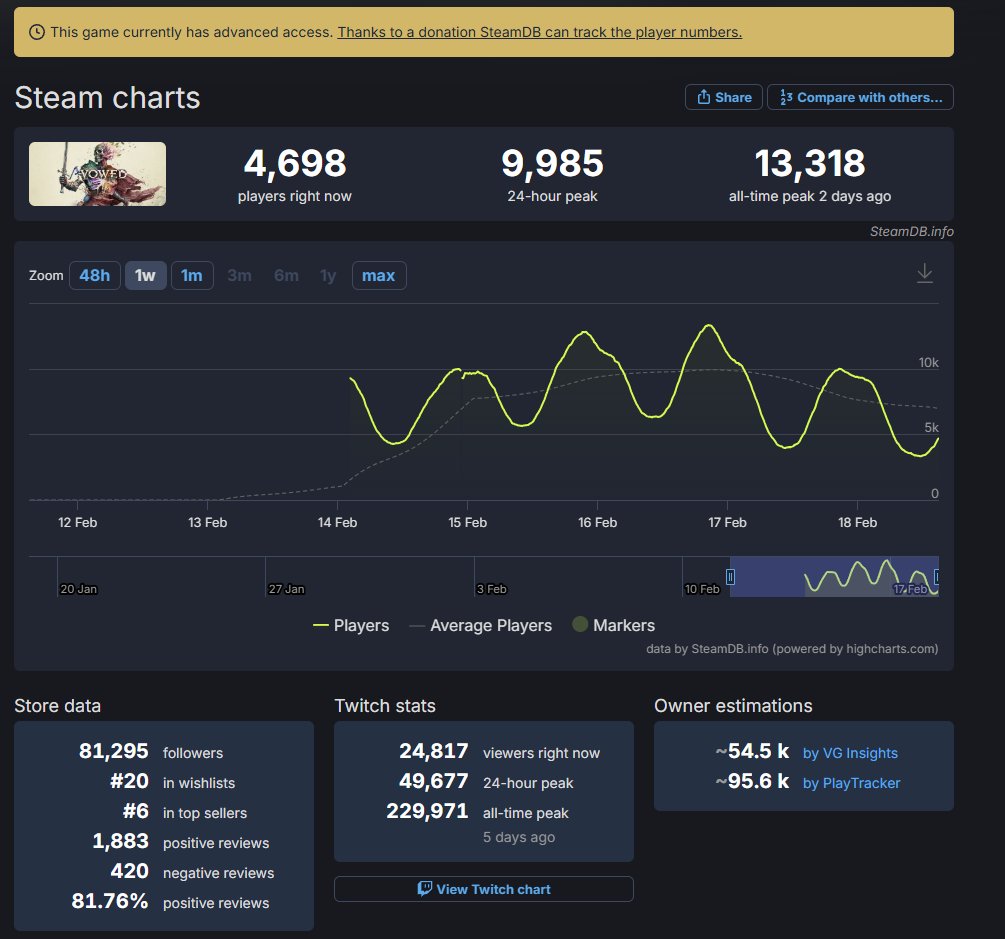Click the 420 negative reviews count
The image size is (1005, 939).
129,871
